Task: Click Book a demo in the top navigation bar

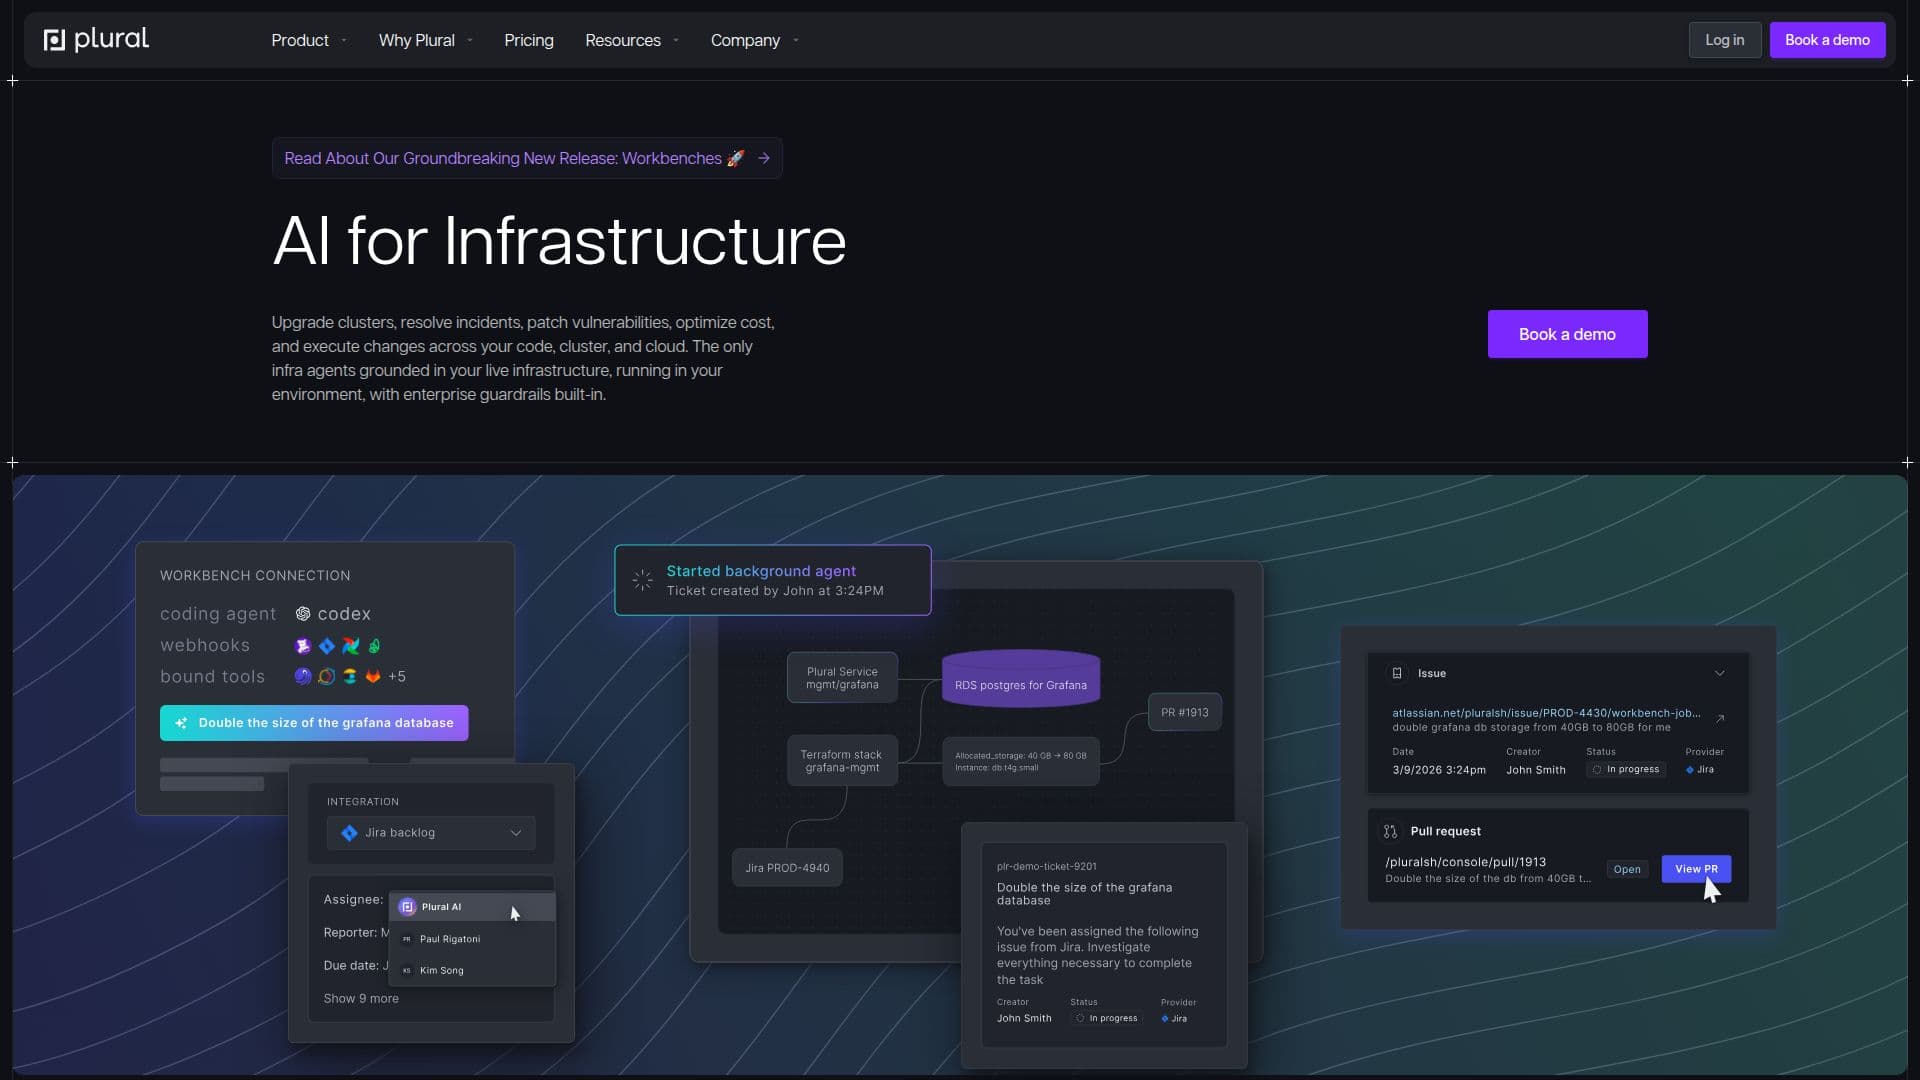Action: [1828, 40]
